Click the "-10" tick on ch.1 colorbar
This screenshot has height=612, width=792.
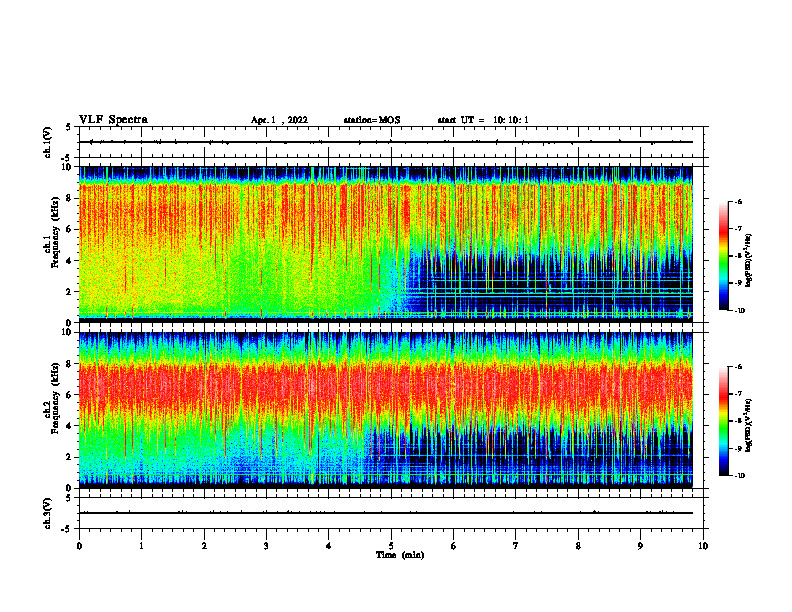click(x=739, y=311)
